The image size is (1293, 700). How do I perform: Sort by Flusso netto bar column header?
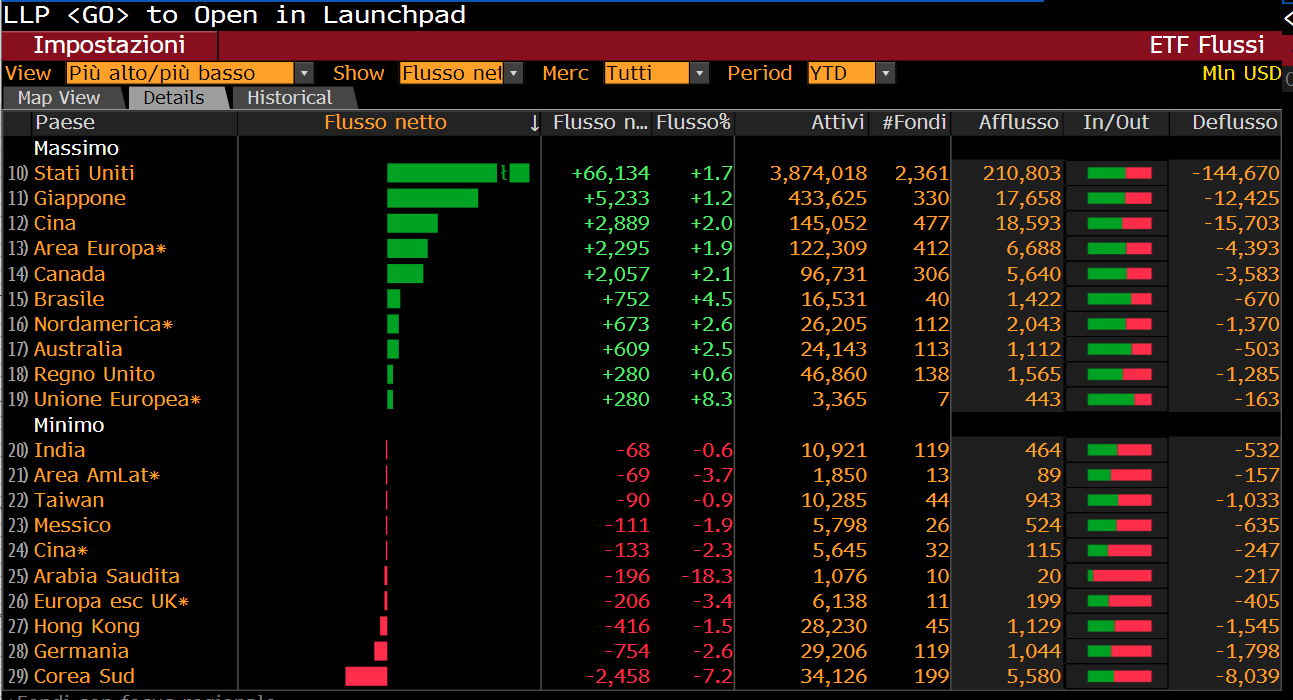pyautogui.click(x=386, y=122)
